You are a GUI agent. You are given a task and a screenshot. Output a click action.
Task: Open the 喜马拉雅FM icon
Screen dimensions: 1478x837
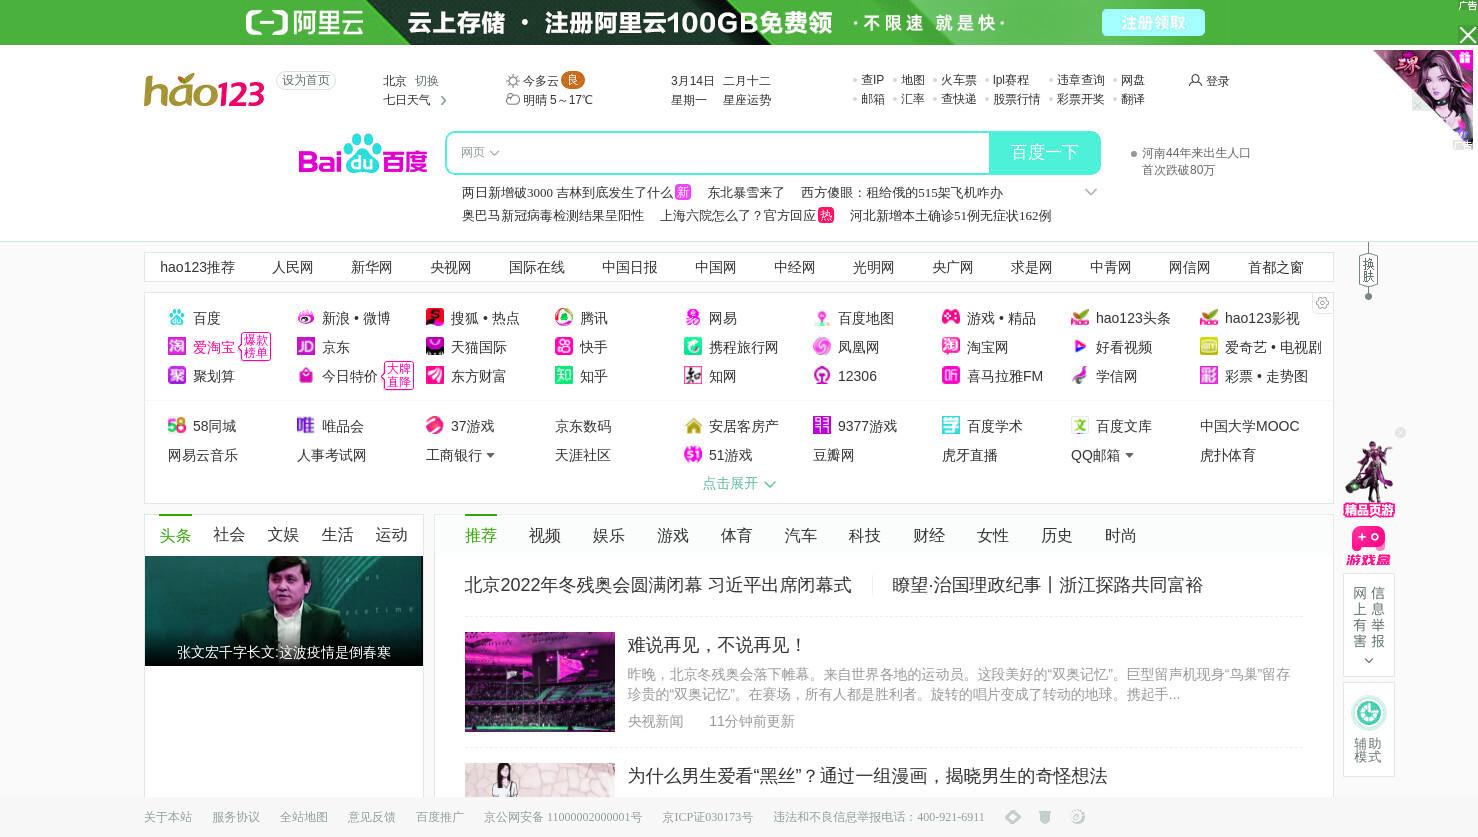coord(951,376)
